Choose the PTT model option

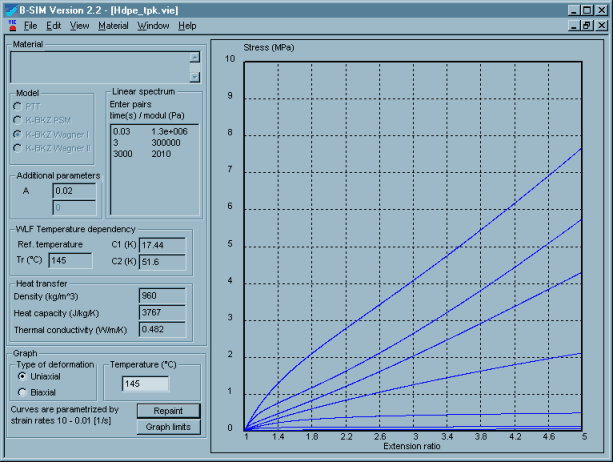[x=16, y=103]
